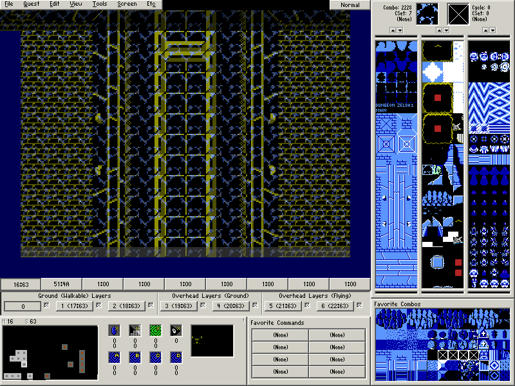Click the green warp arrival square icon
Image resolution: width=515 pixels, height=386 pixels.
[155, 330]
